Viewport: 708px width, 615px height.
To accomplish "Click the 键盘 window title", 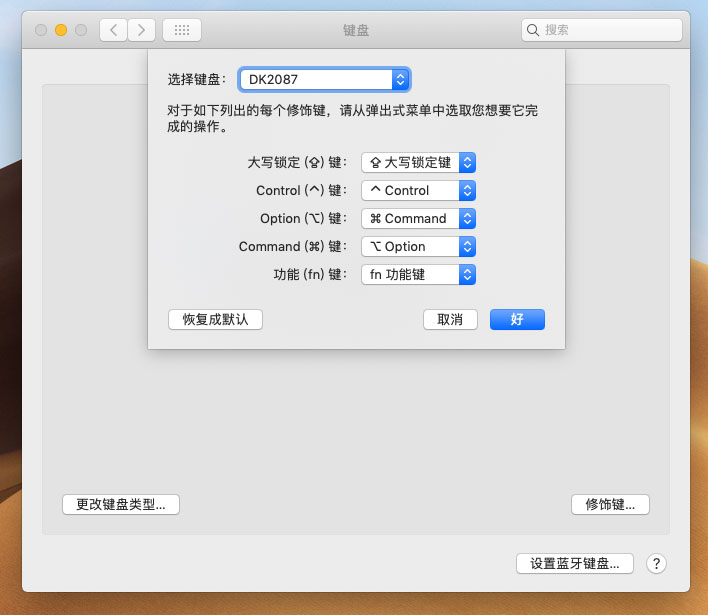I will (356, 30).
